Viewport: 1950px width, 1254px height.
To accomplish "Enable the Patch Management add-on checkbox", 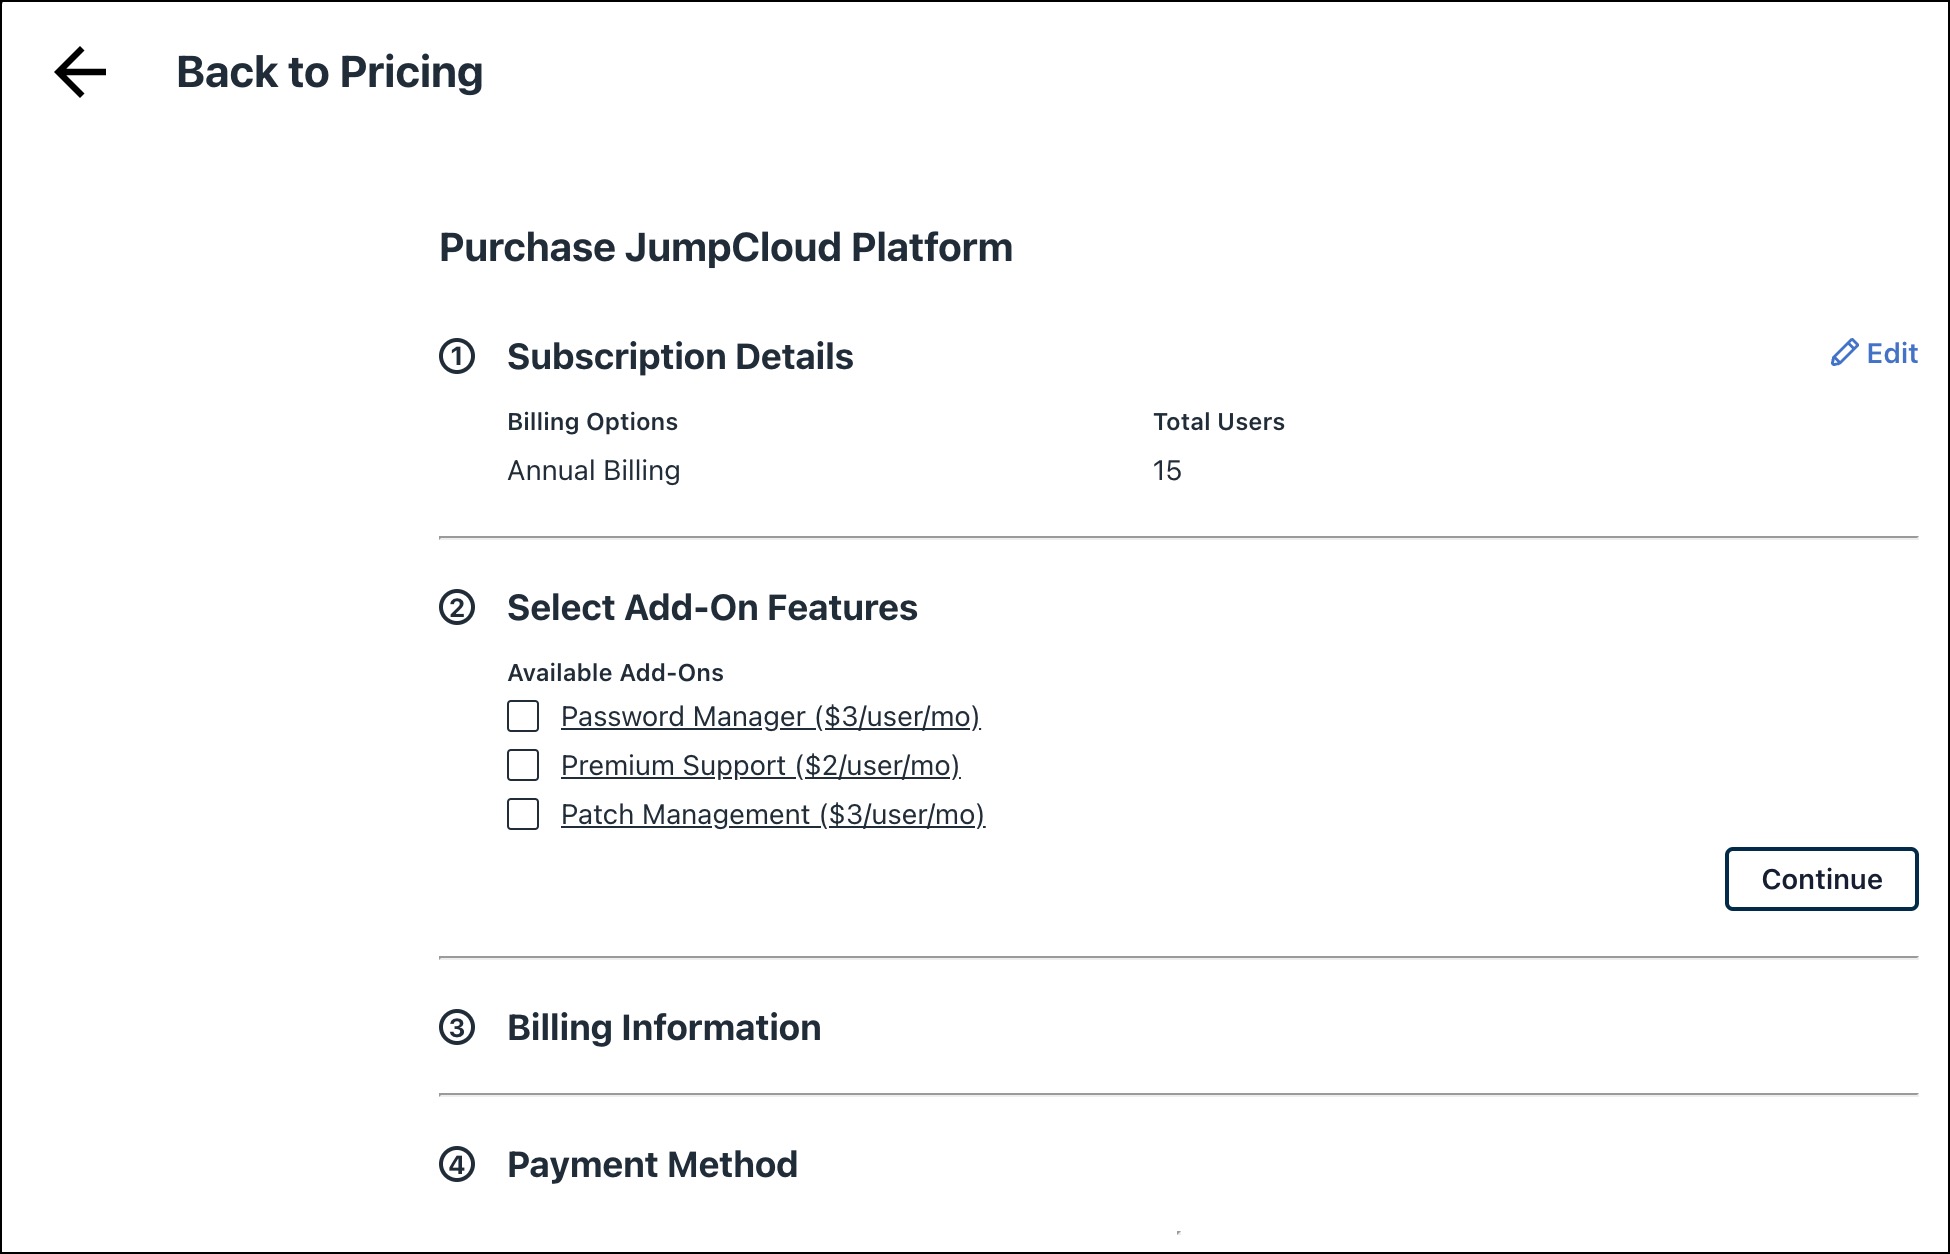I will point(522,814).
